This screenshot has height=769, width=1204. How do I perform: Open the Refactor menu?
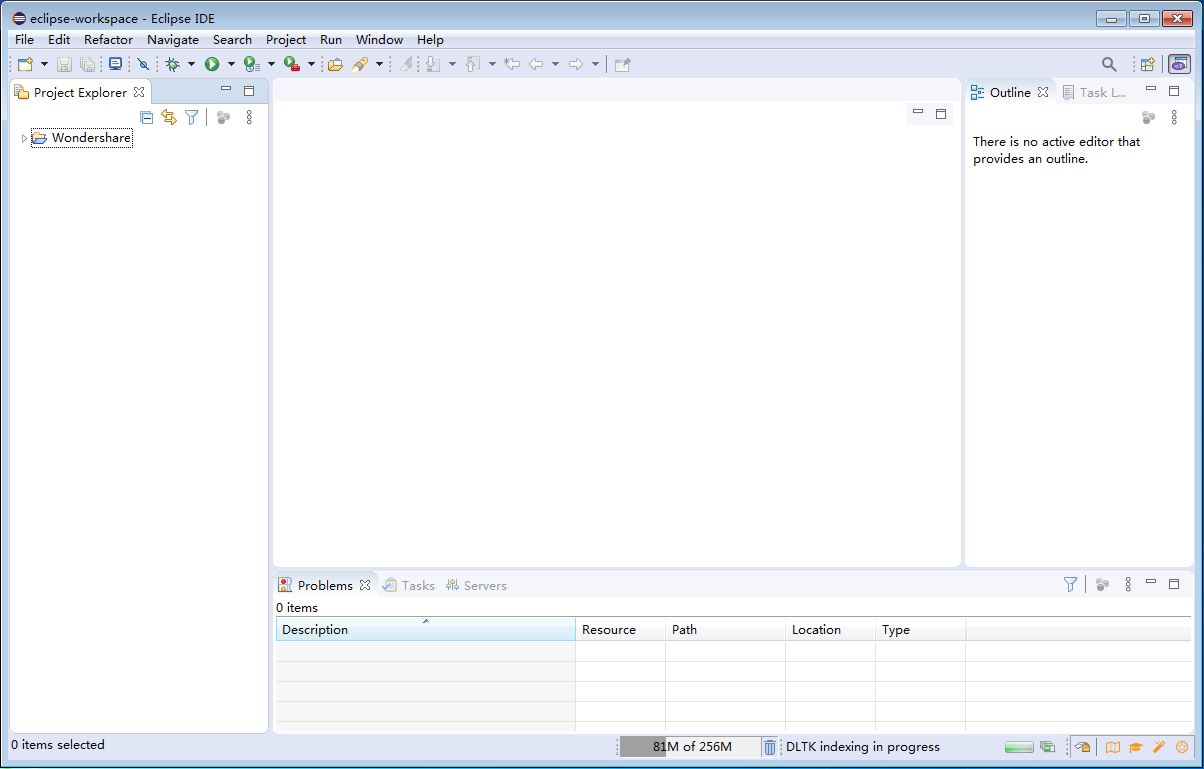pyautogui.click(x=108, y=40)
